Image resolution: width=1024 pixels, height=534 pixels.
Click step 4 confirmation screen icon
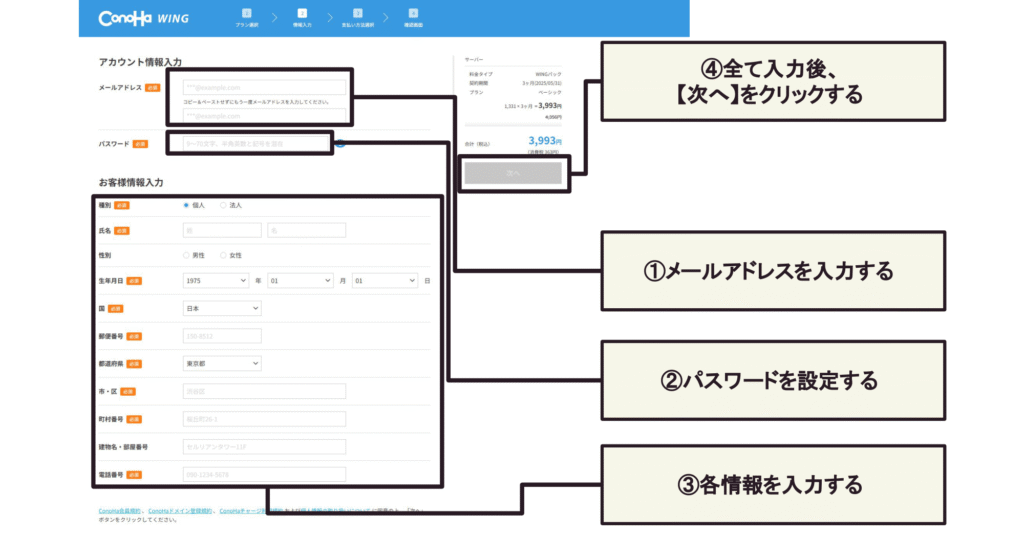[x=413, y=13]
